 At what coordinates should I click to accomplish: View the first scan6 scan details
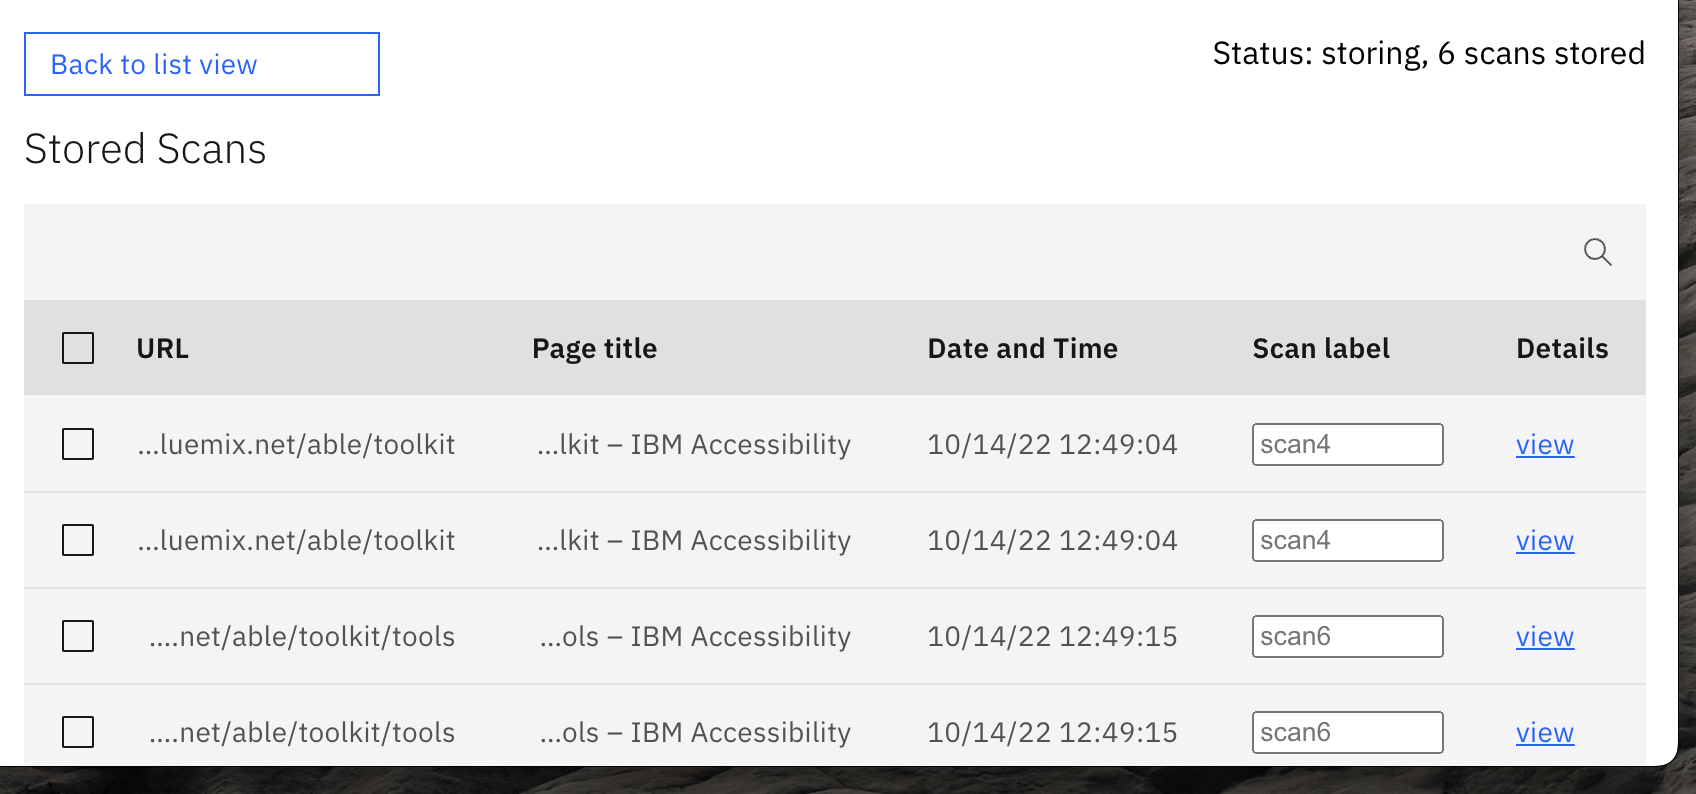click(x=1544, y=636)
